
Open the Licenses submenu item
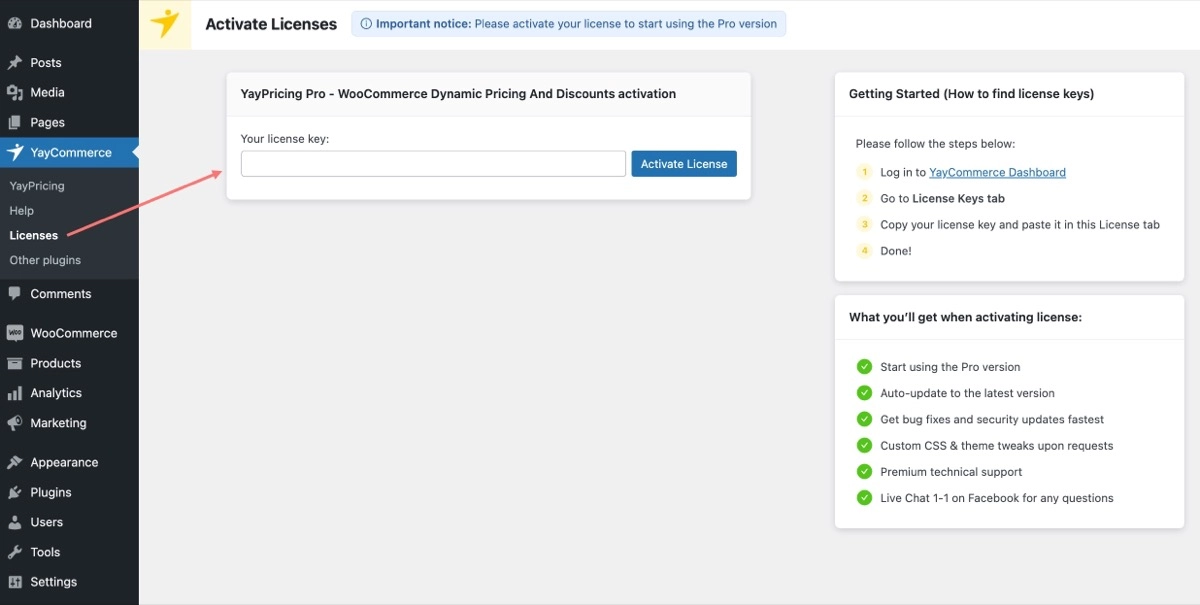pyautogui.click(x=34, y=236)
